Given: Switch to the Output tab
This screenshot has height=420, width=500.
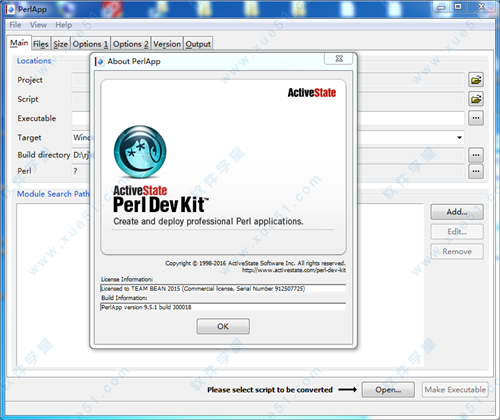Looking at the screenshot, I should click(x=198, y=44).
